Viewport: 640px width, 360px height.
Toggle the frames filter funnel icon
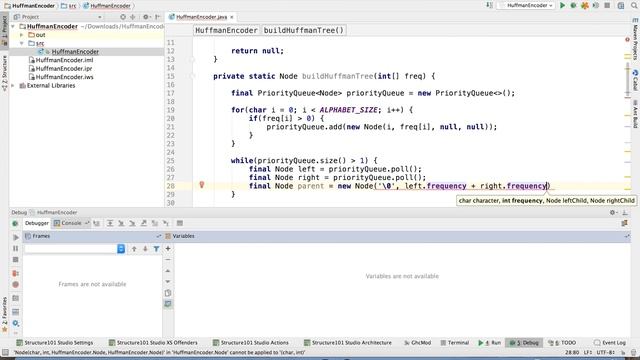point(156,249)
